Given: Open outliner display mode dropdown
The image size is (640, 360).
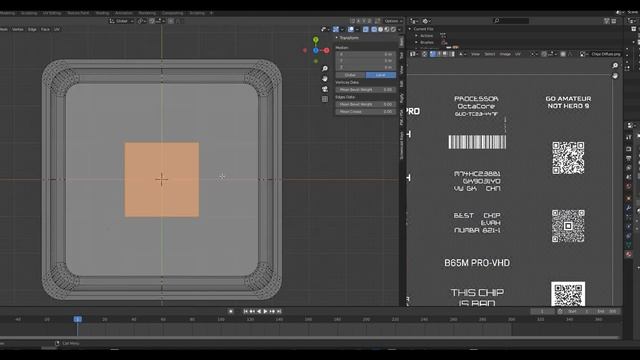Looking at the screenshot, I should (426, 21).
